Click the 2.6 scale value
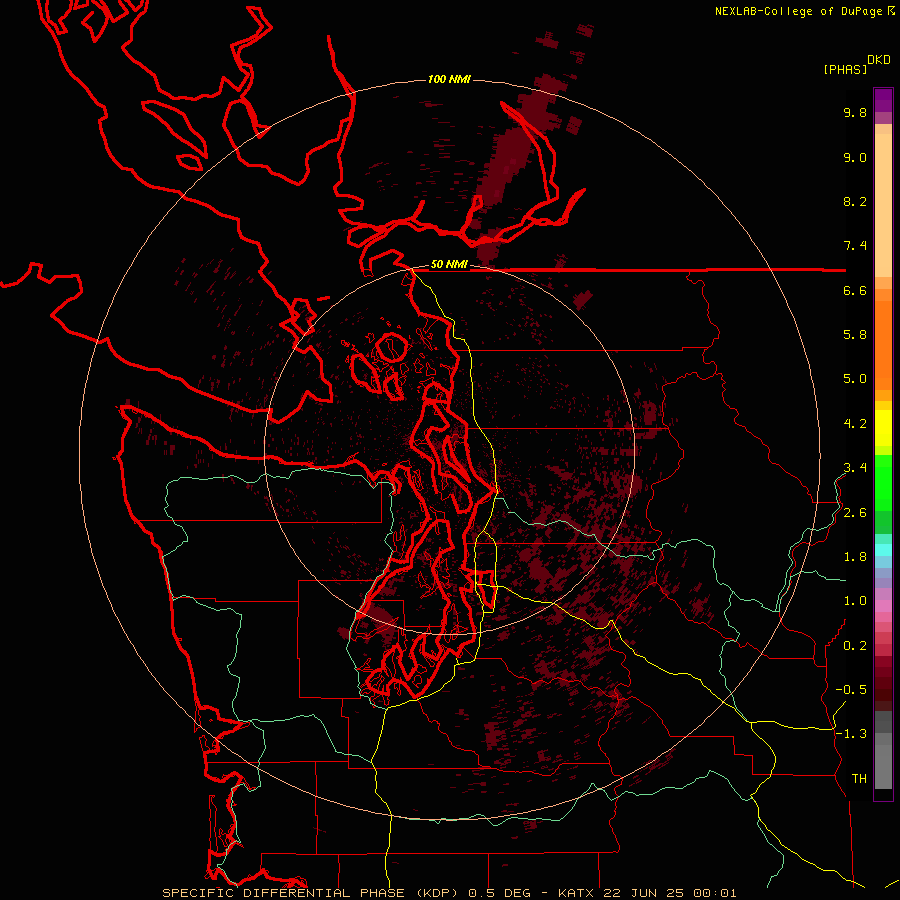 855,513
